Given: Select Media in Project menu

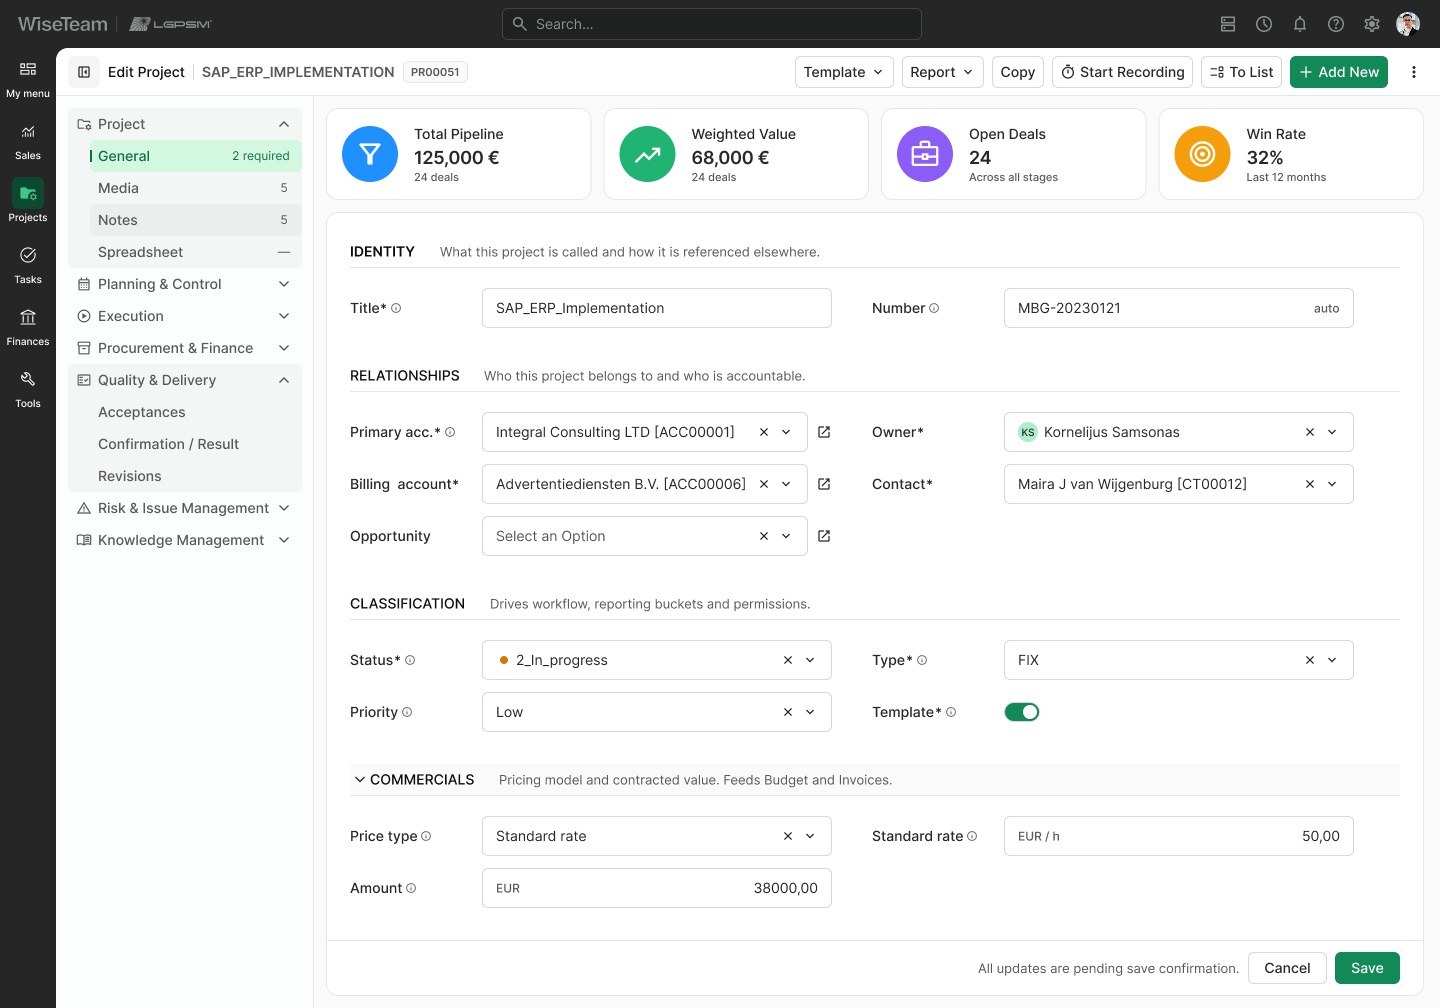Looking at the screenshot, I should 195,188.
